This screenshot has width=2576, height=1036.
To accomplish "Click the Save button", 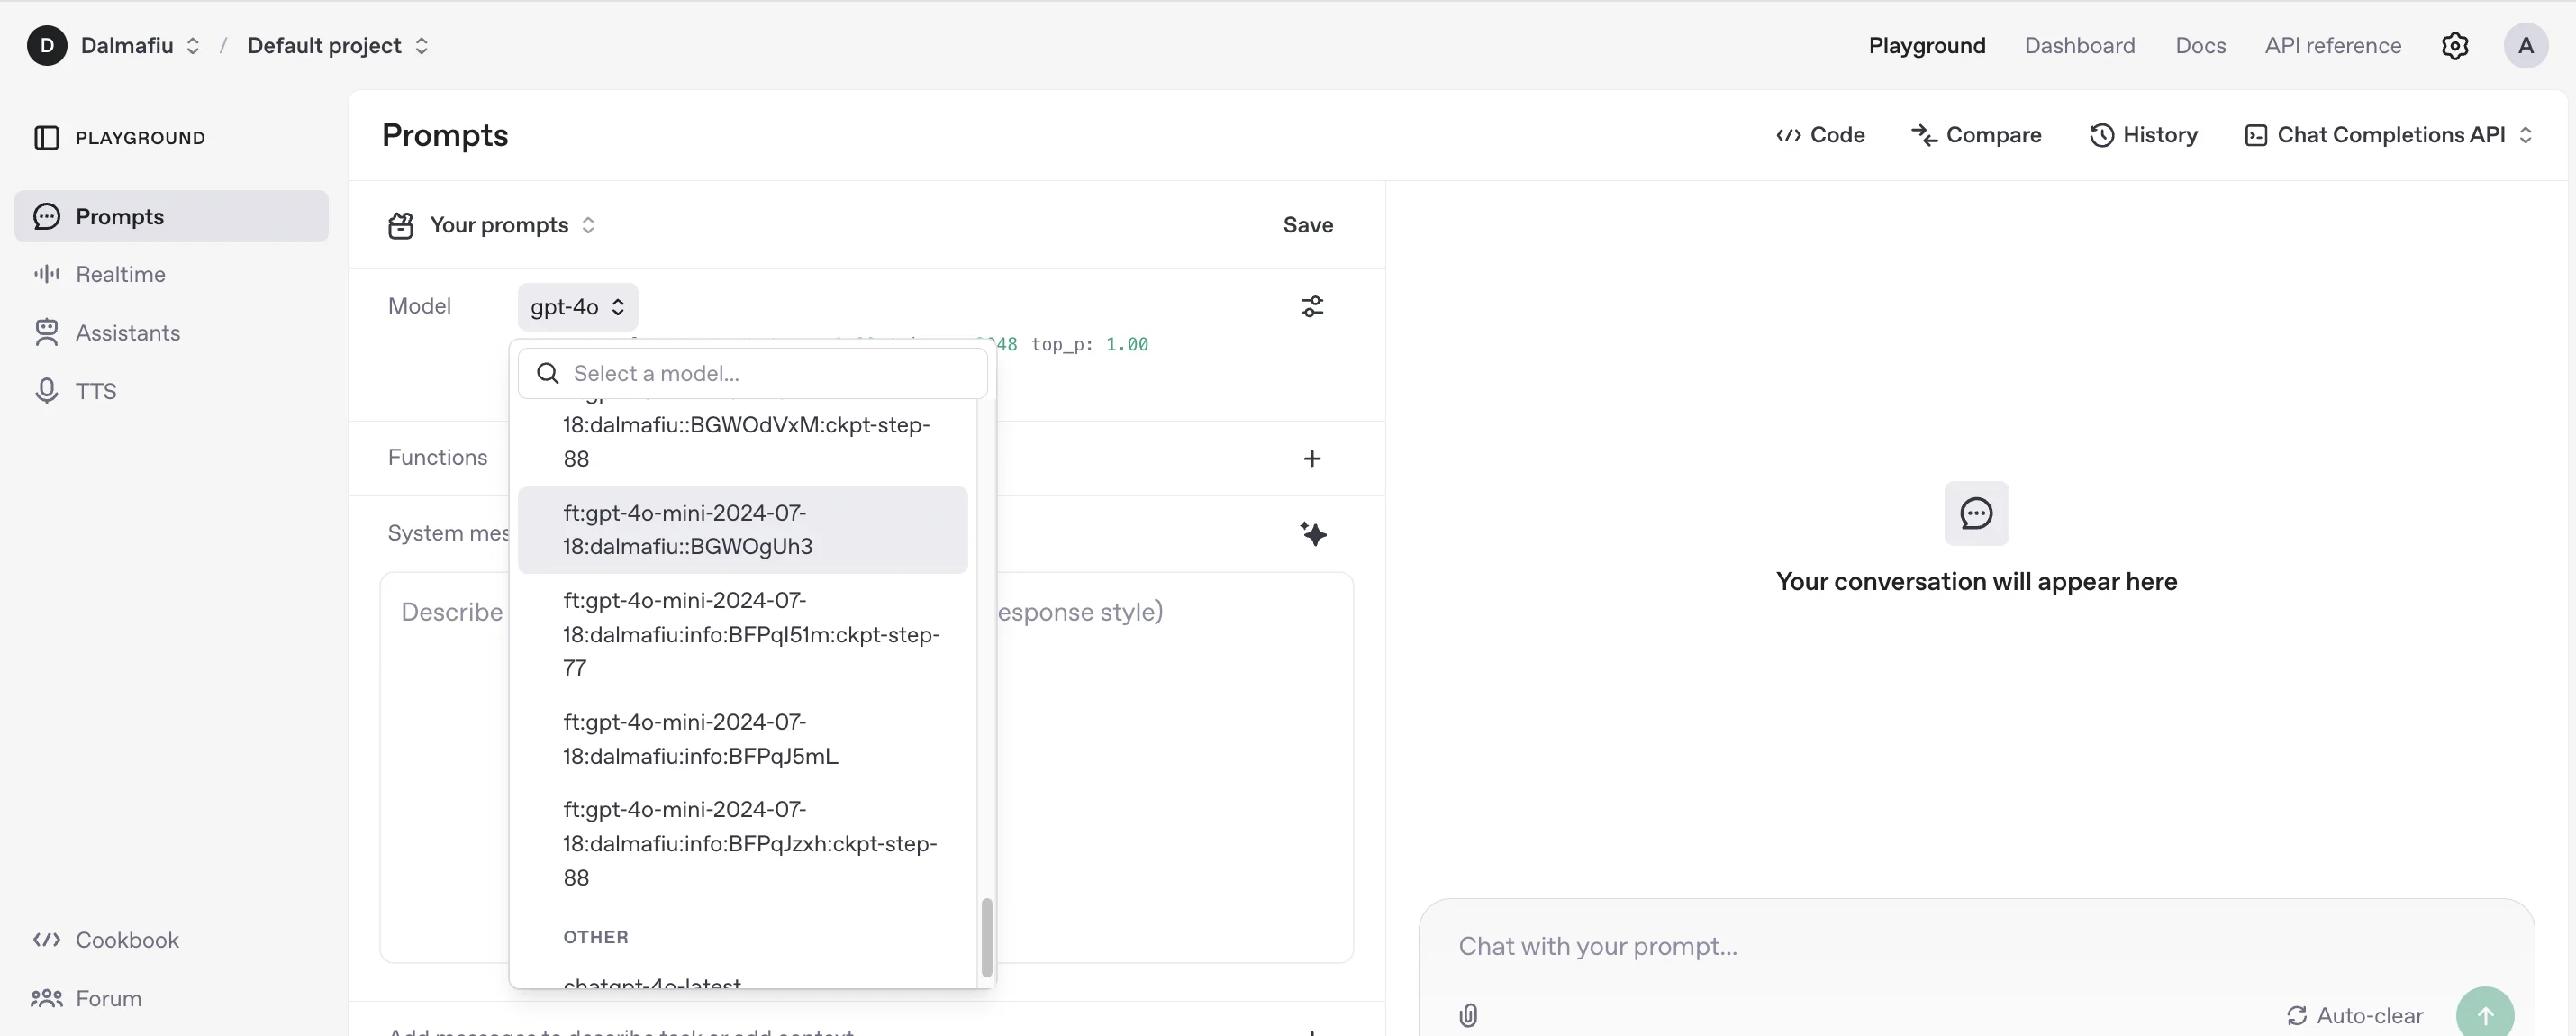I will tap(1307, 225).
